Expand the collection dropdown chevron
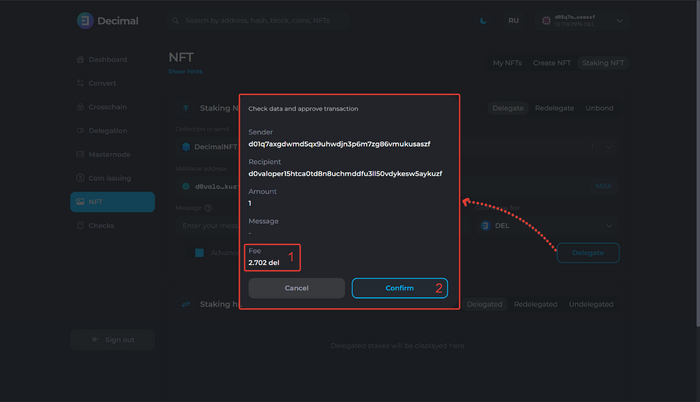Screen dimensions: 700x402 coord(609,147)
